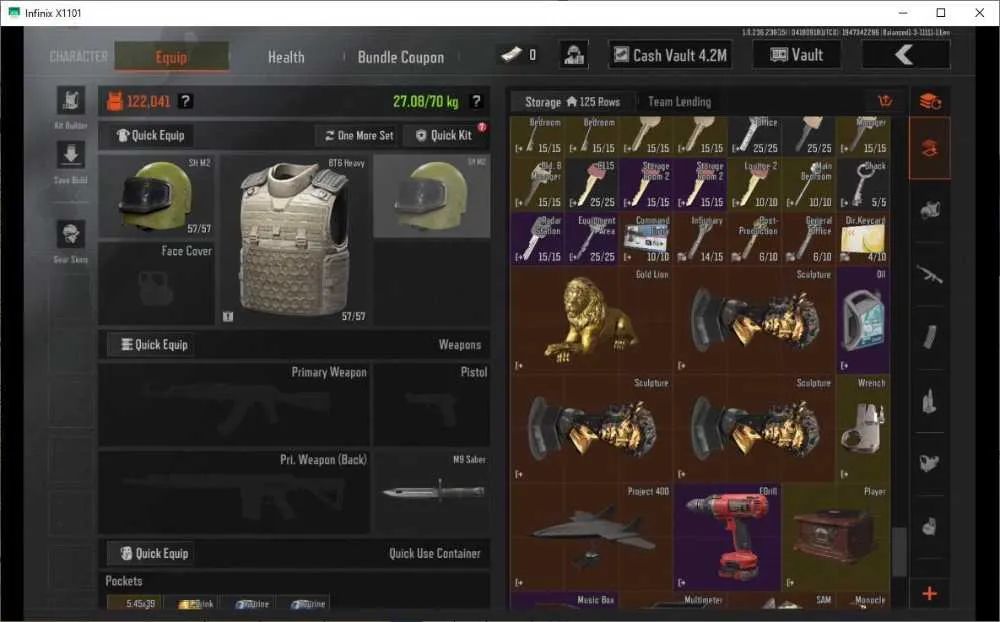Click the orange stacked-layers refresh icon above the category list
1000x622 pixels.
pos(930,101)
